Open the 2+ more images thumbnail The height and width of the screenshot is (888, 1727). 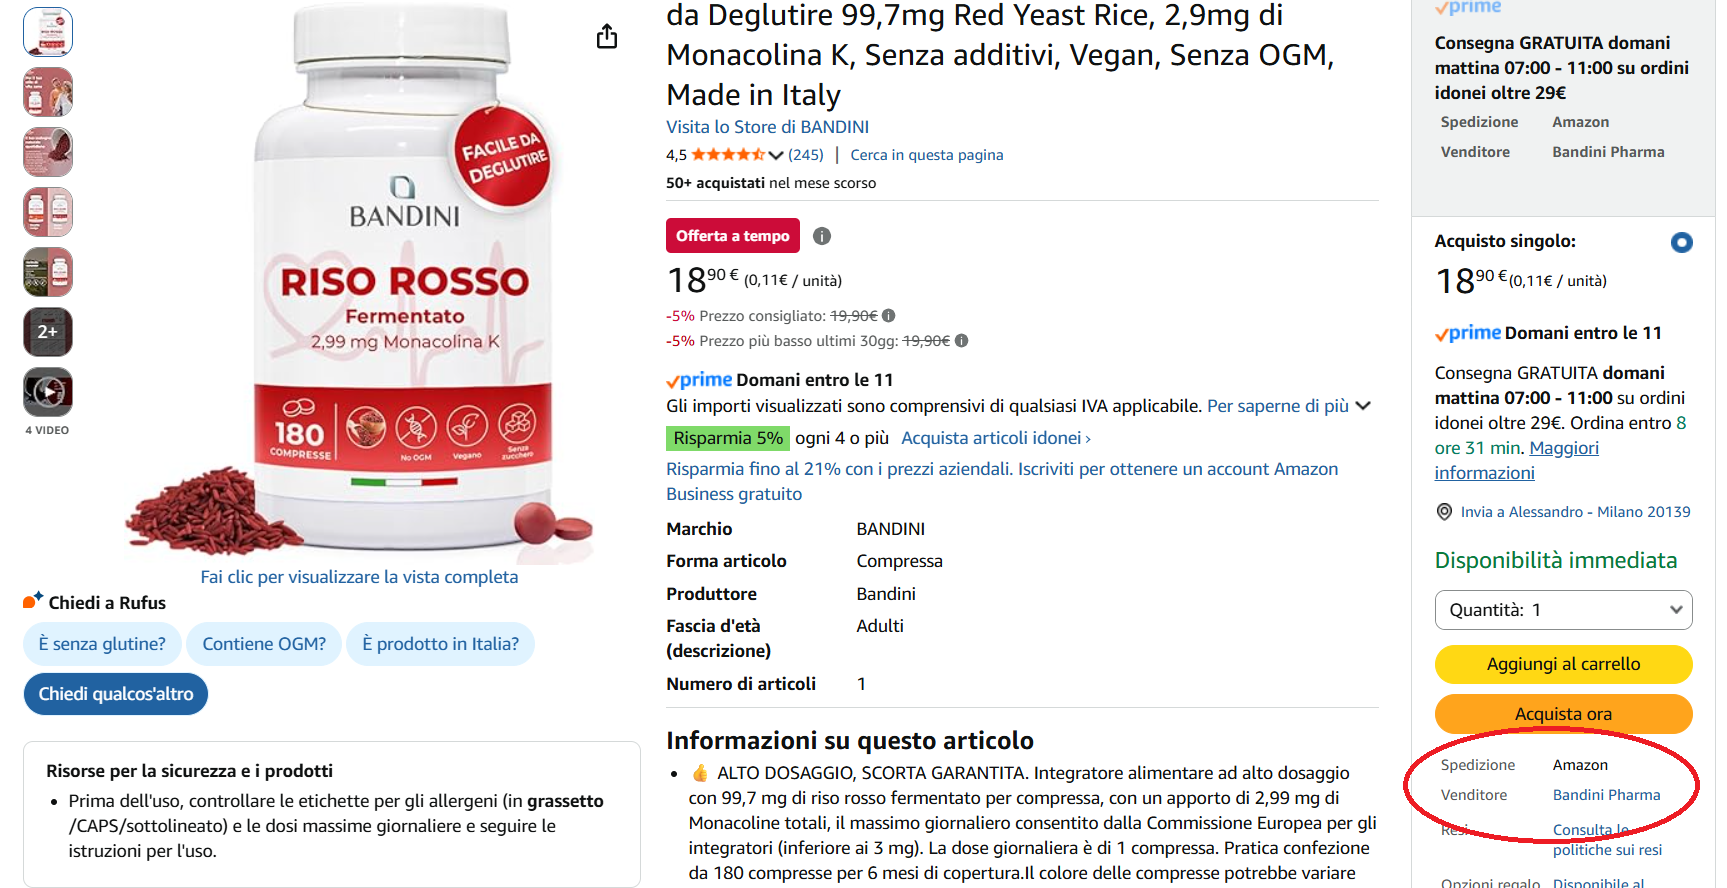[x=48, y=332]
